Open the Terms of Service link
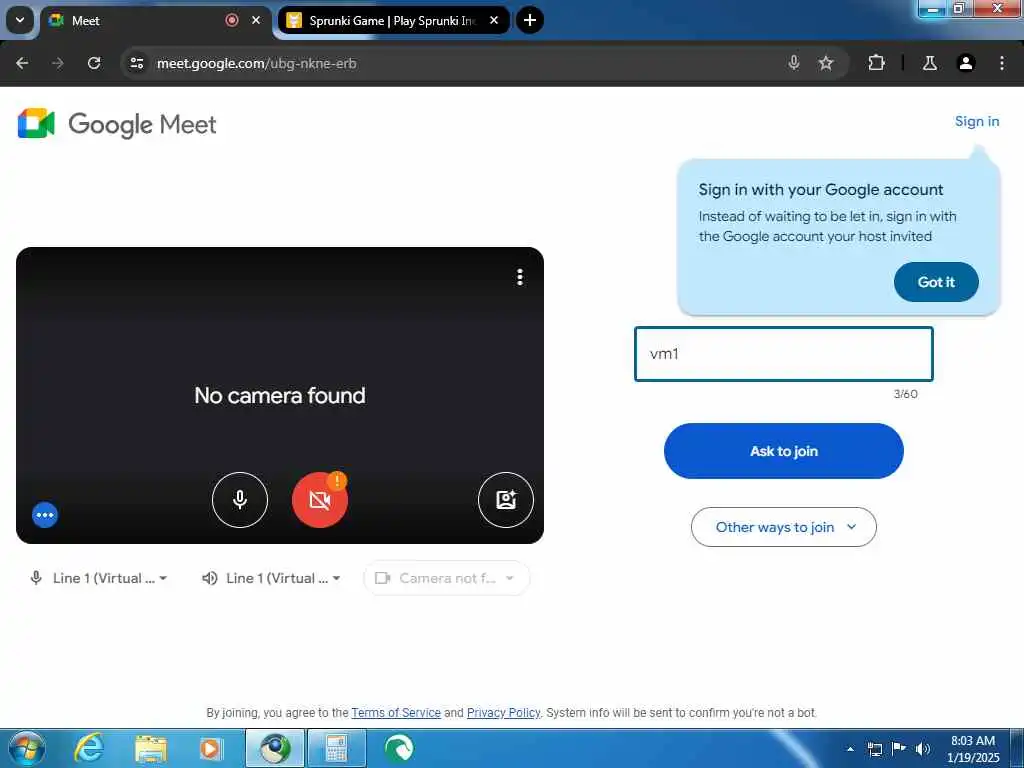 tap(396, 712)
